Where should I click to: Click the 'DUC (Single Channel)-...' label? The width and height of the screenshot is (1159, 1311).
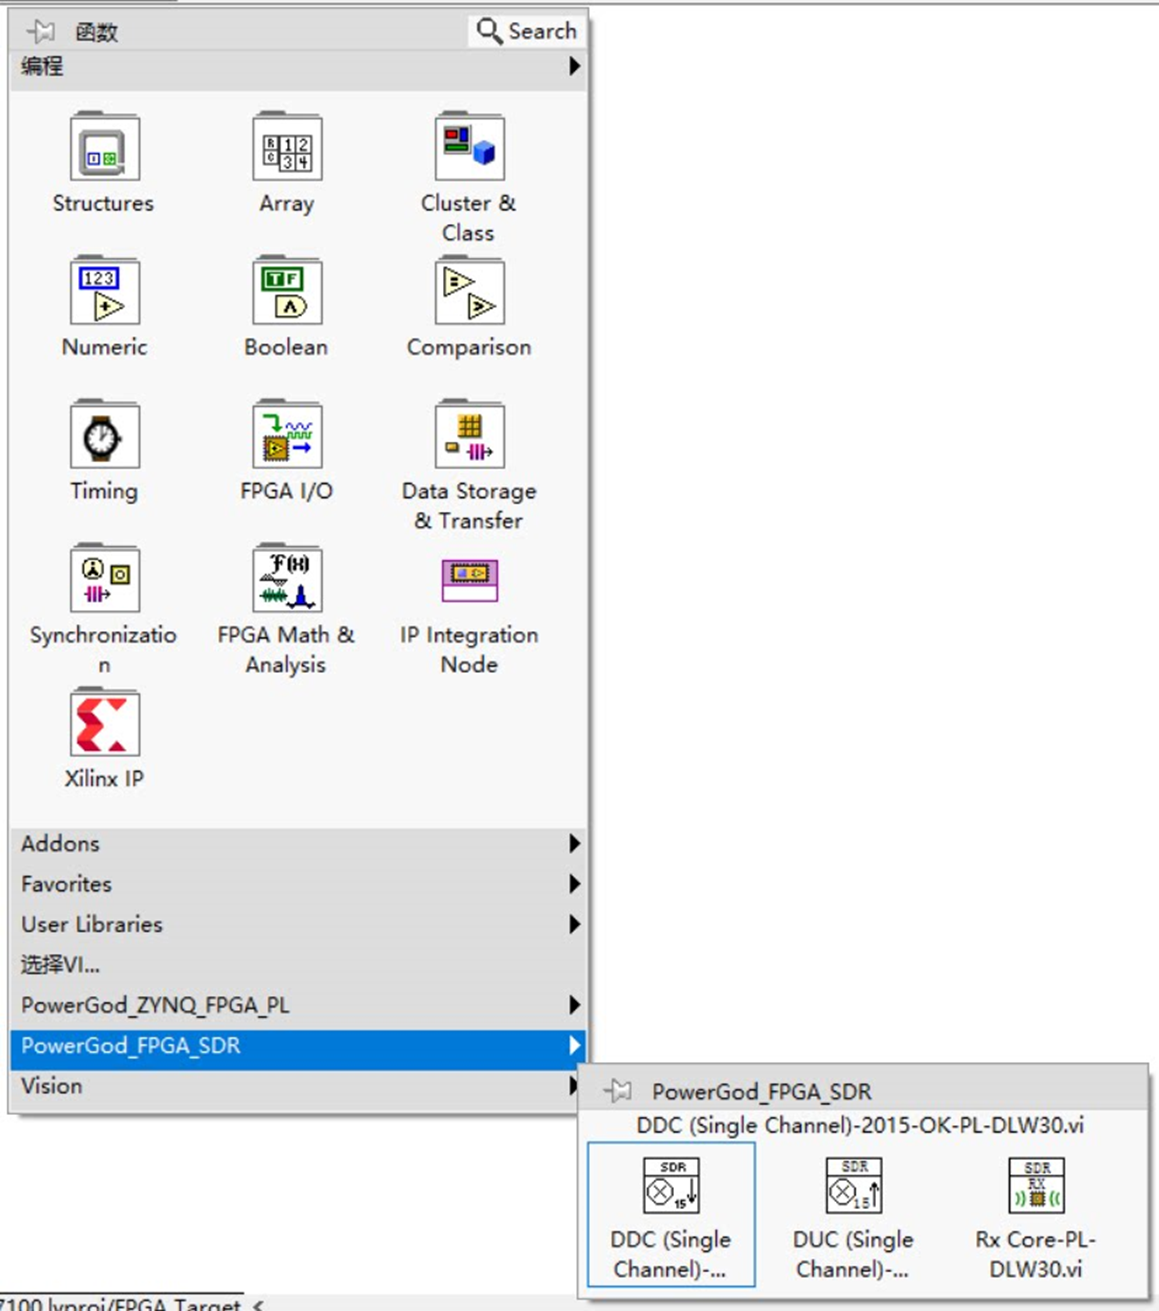pos(853,1254)
